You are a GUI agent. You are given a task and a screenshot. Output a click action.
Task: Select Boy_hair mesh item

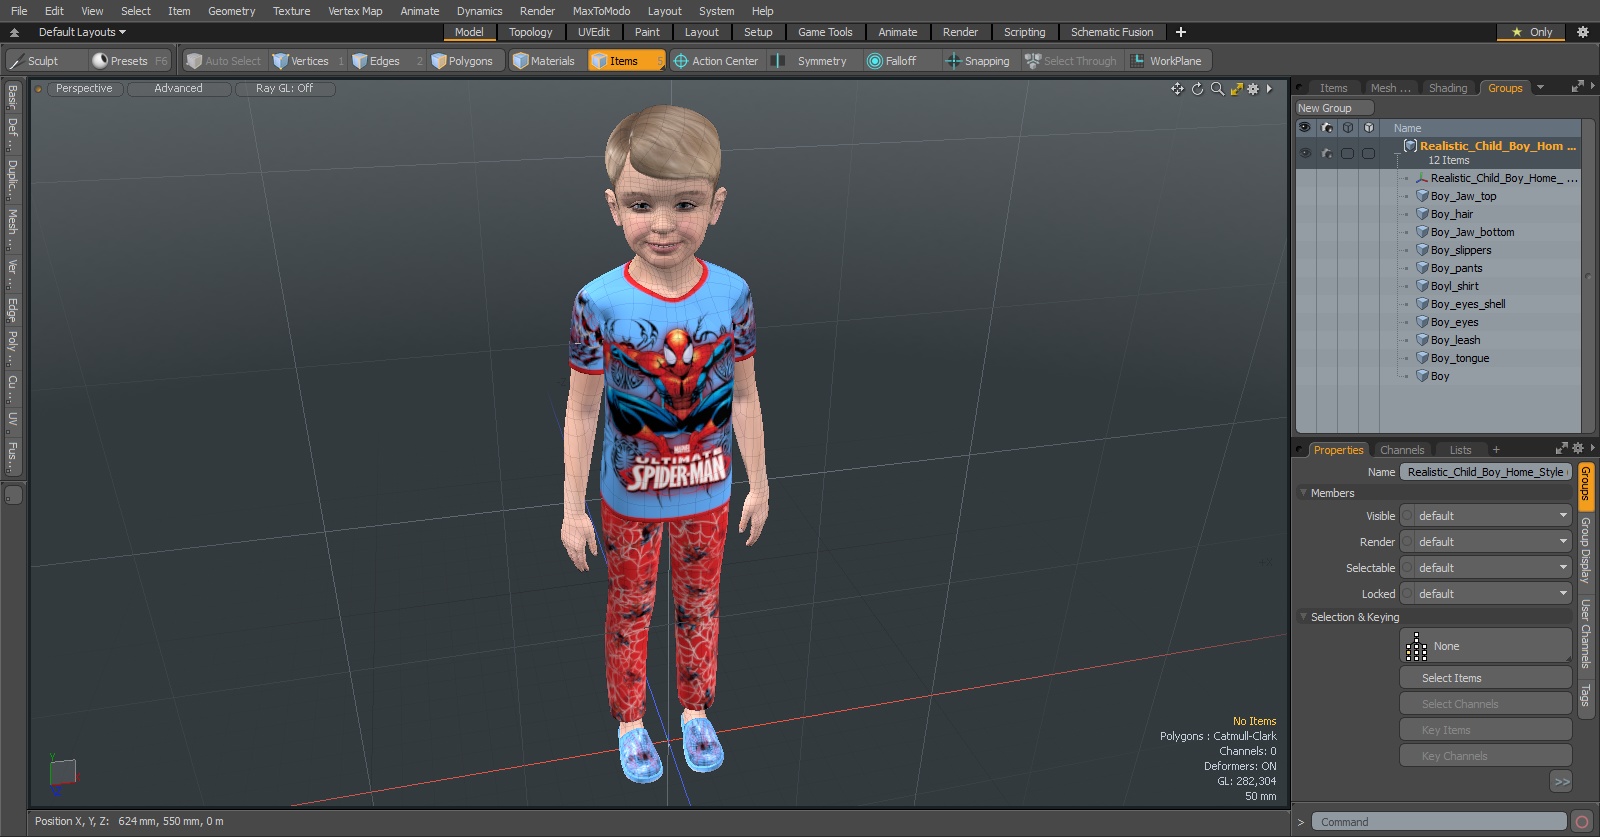click(1451, 214)
